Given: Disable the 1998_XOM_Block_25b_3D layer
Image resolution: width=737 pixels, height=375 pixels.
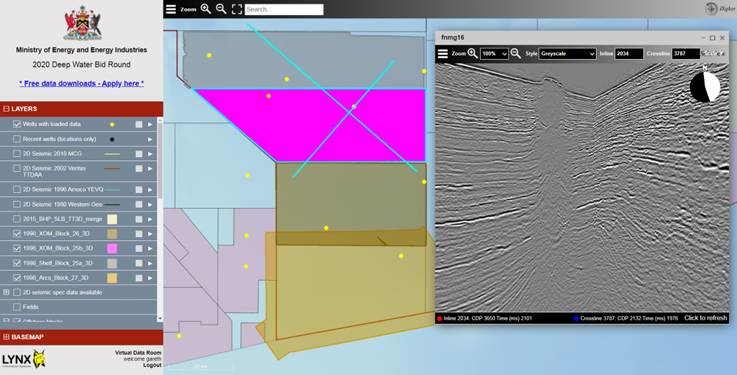Looking at the screenshot, I should coord(17,248).
